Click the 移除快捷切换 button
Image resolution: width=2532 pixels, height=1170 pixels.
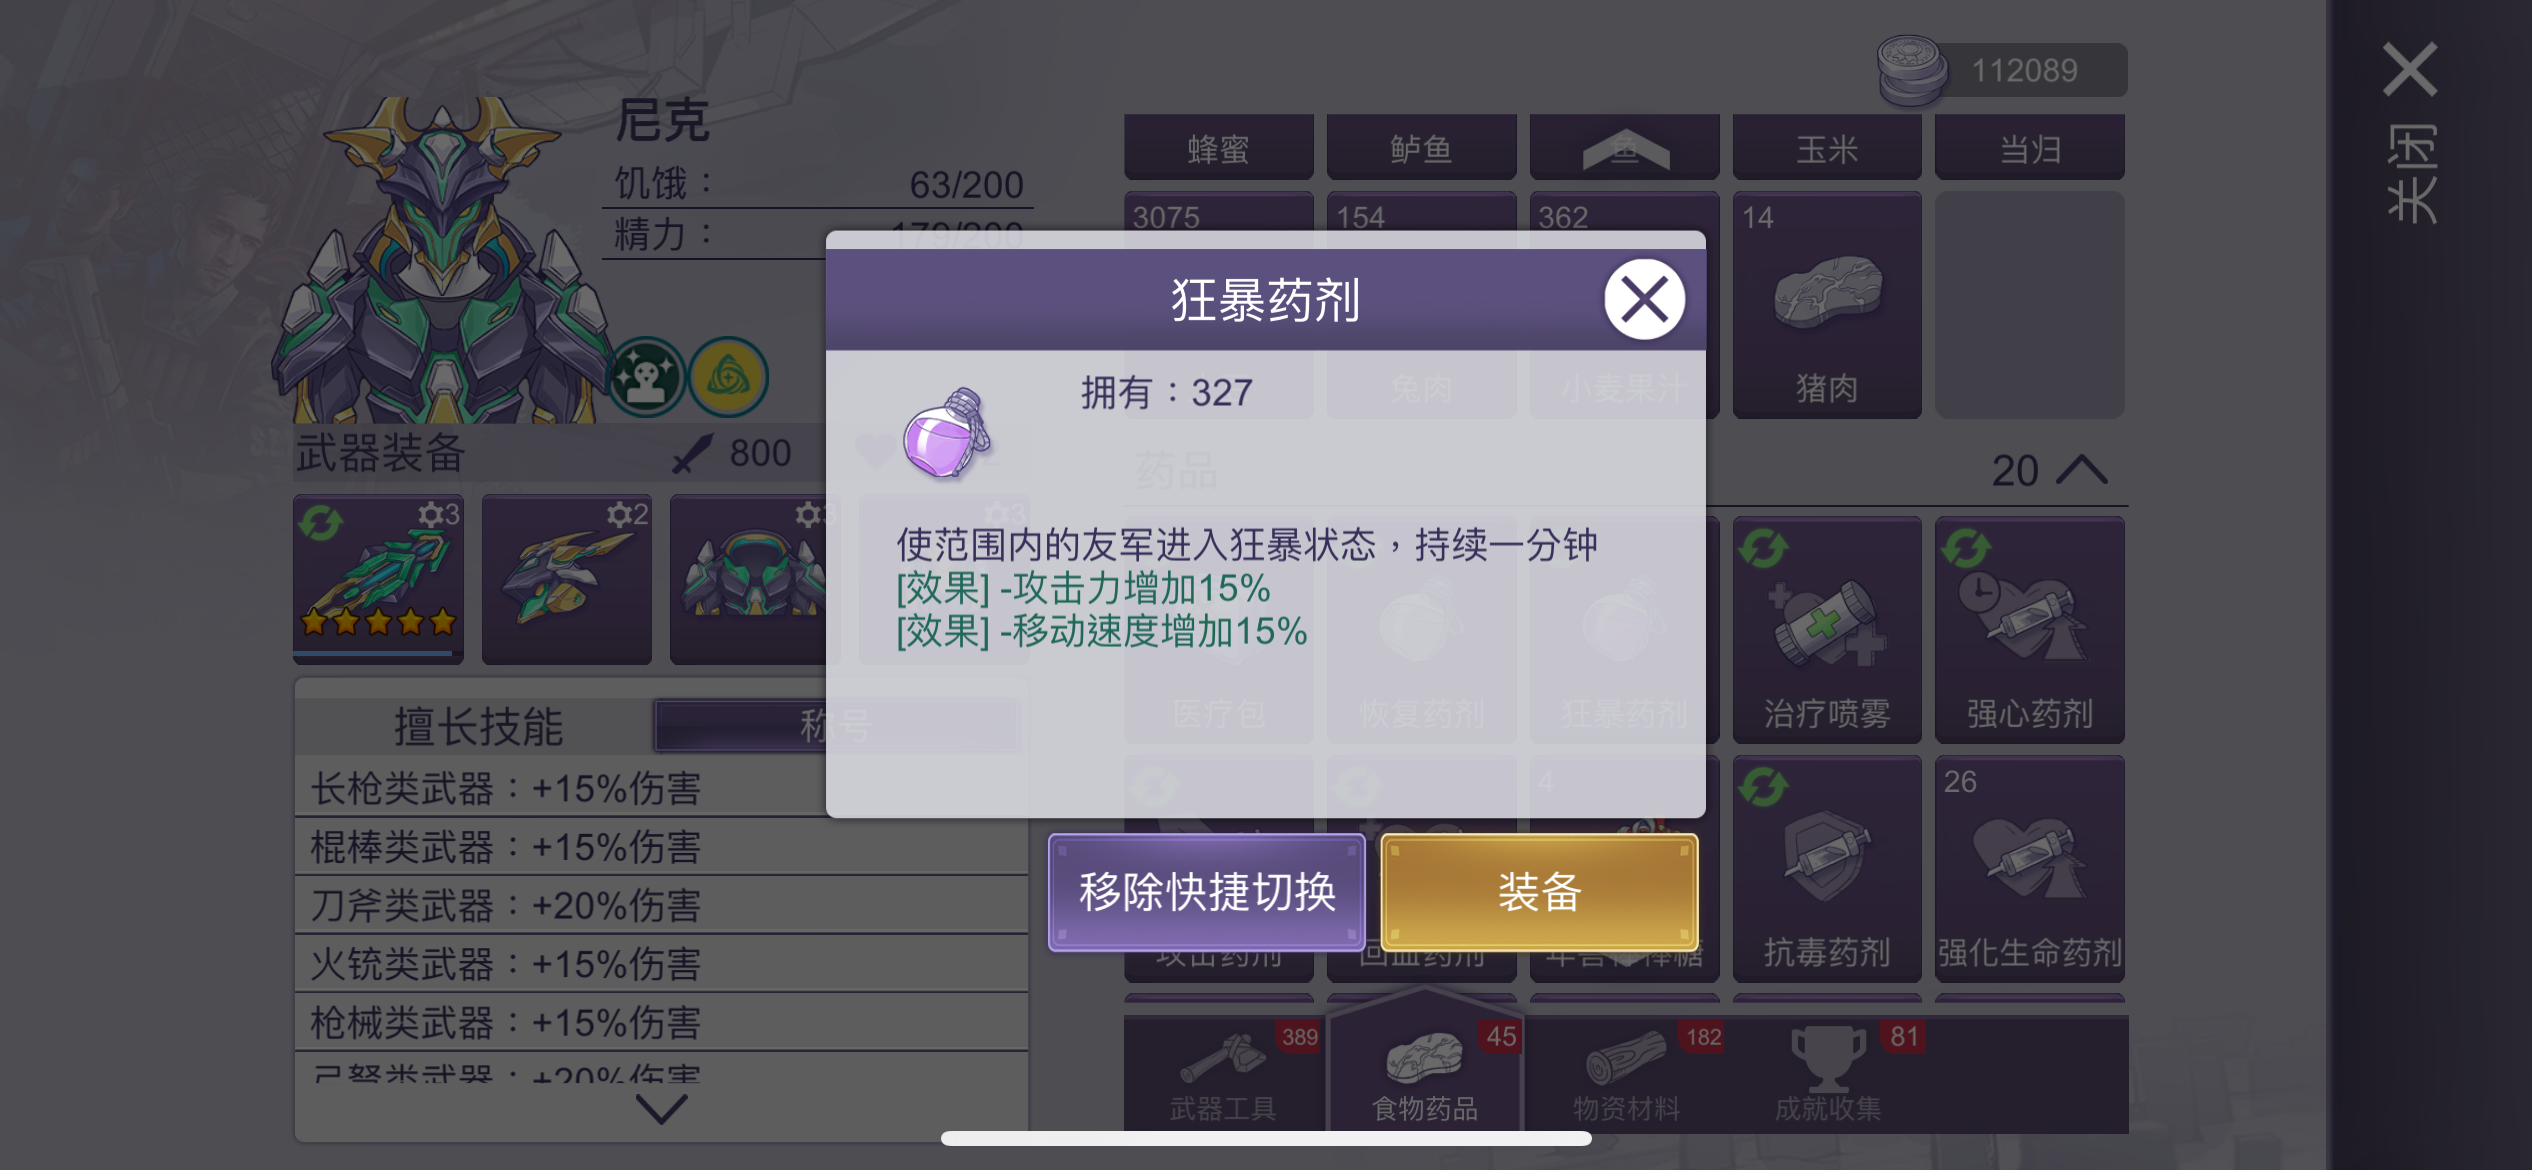pos(1207,892)
